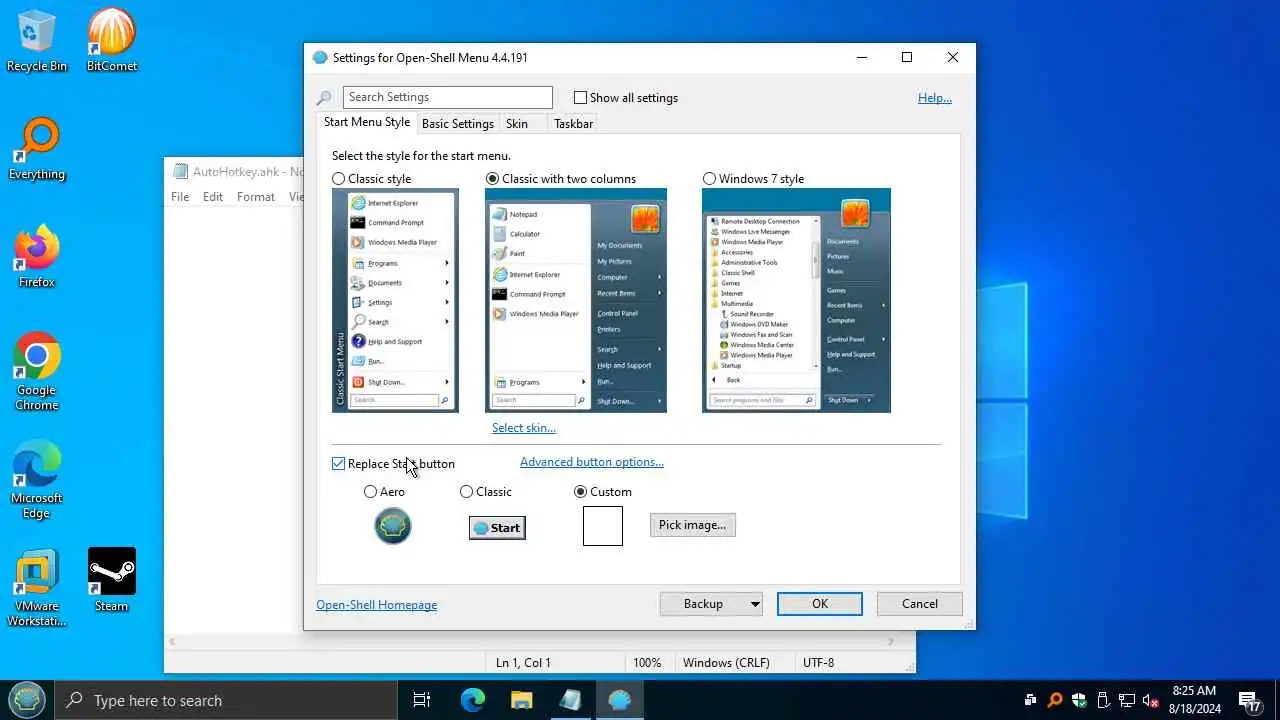Open Steam desktop shortcut
This screenshot has width=1280, height=720.
coord(112,580)
